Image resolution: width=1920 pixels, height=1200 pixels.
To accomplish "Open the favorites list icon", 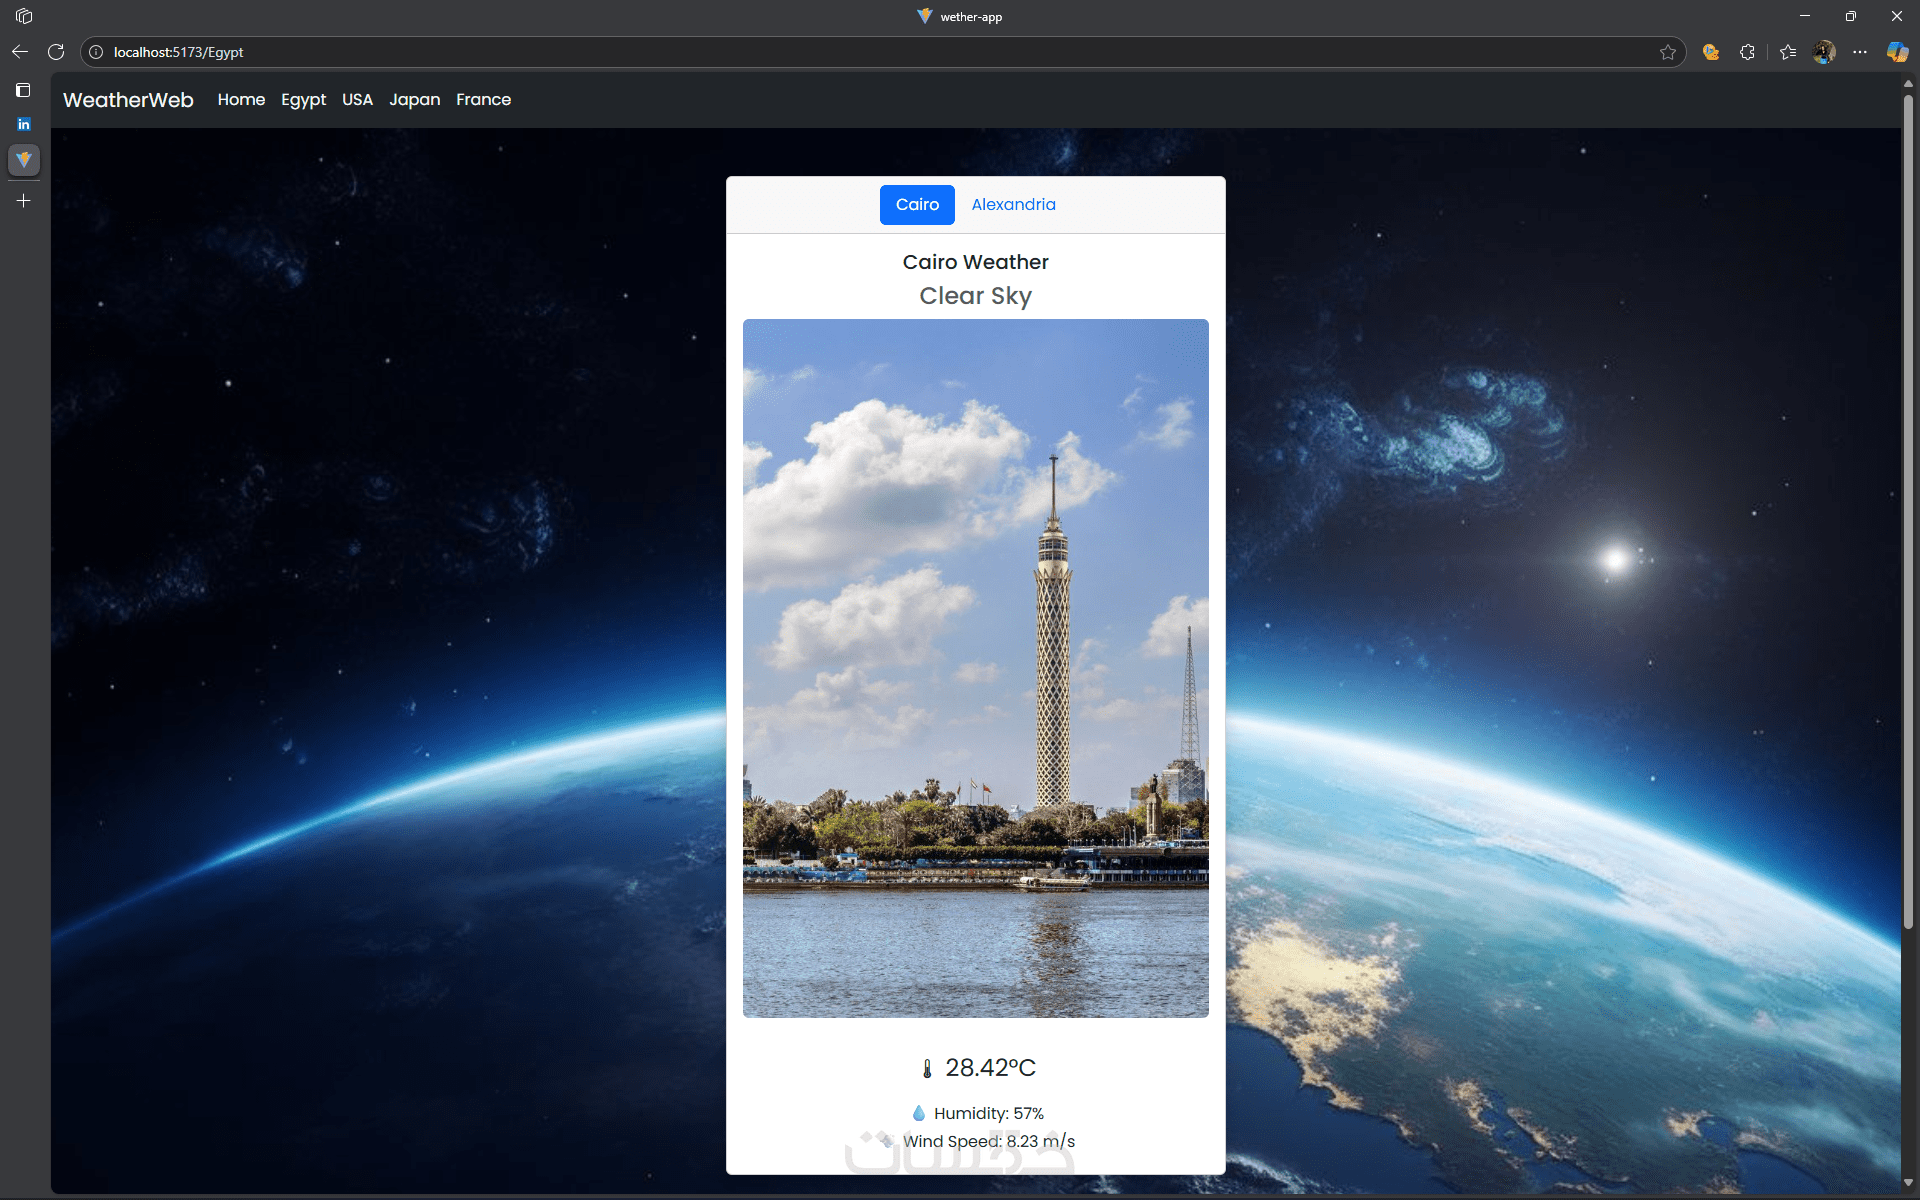I will pos(1788,52).
